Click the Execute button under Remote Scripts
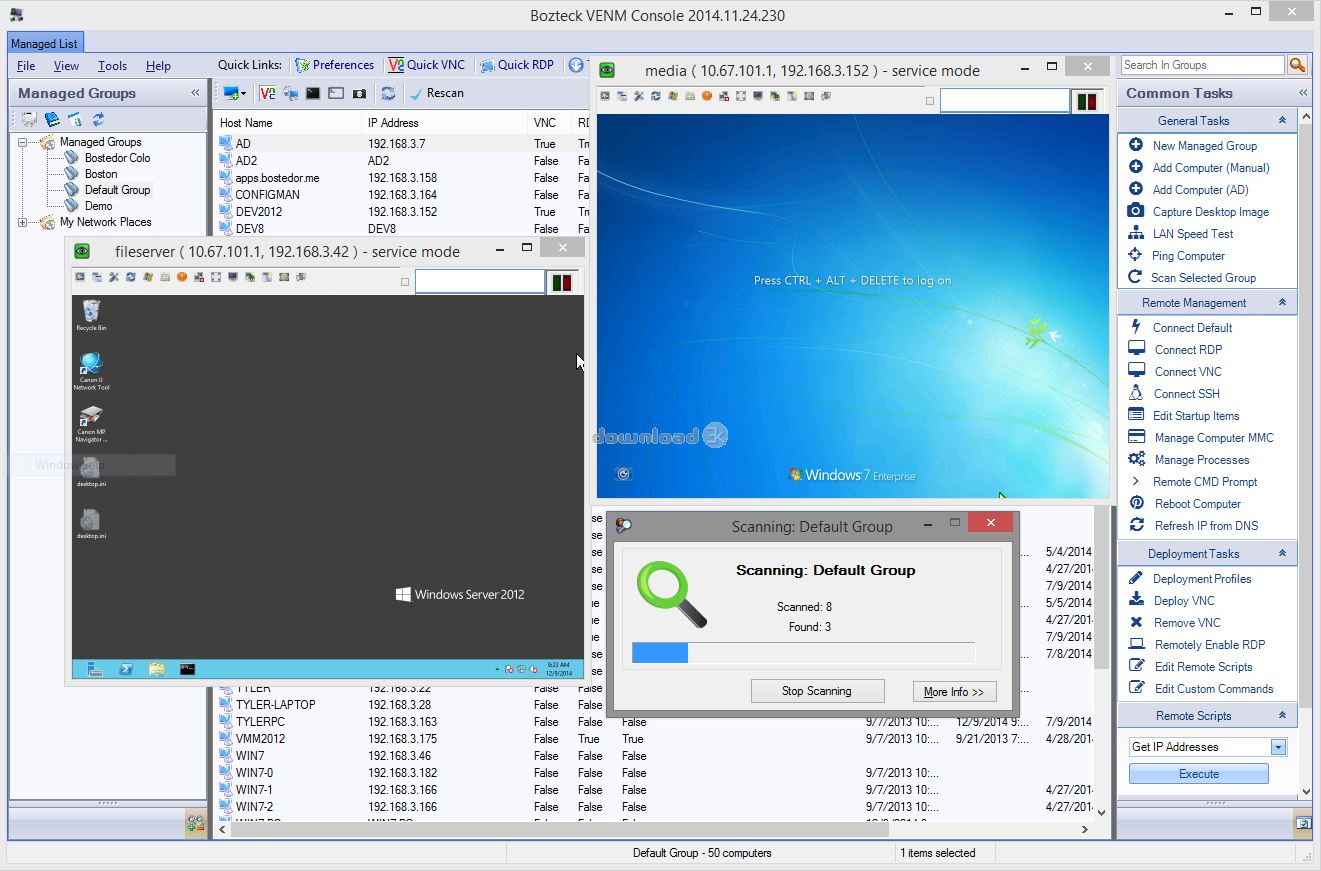 pos(1198,773)
